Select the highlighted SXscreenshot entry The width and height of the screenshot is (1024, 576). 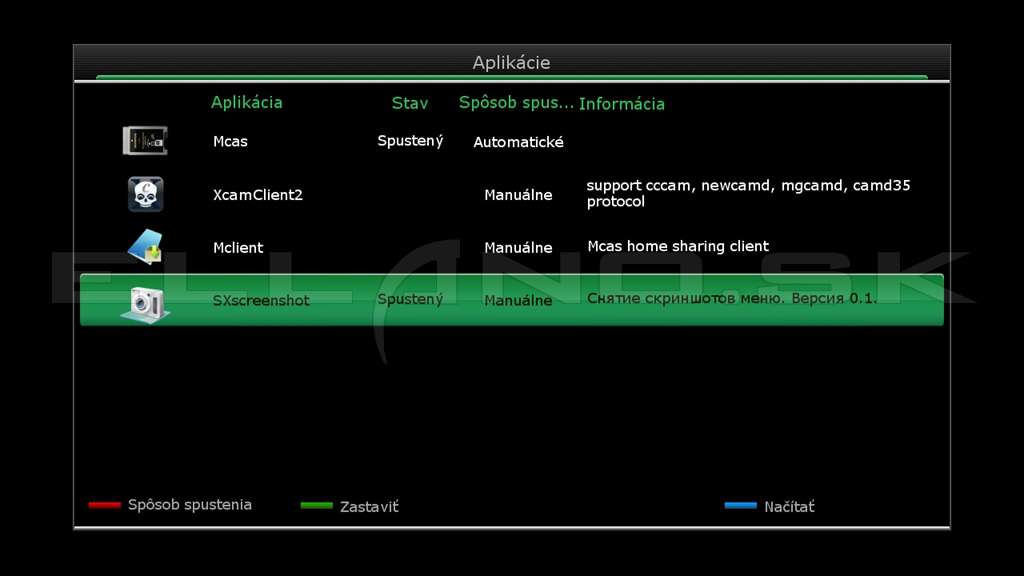tap(512, 300)
